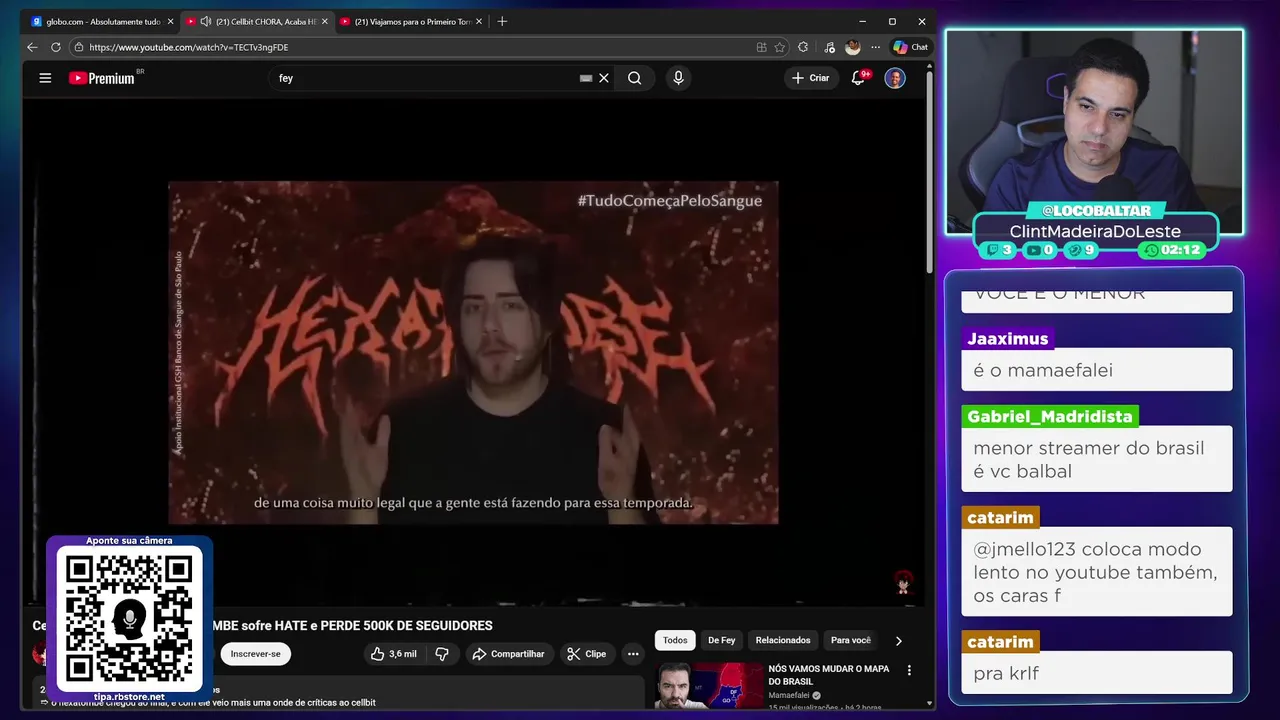Open the on-screen keyboard icon in search
The height and width of the screenshot is (720, 1280).
[586, 78]
